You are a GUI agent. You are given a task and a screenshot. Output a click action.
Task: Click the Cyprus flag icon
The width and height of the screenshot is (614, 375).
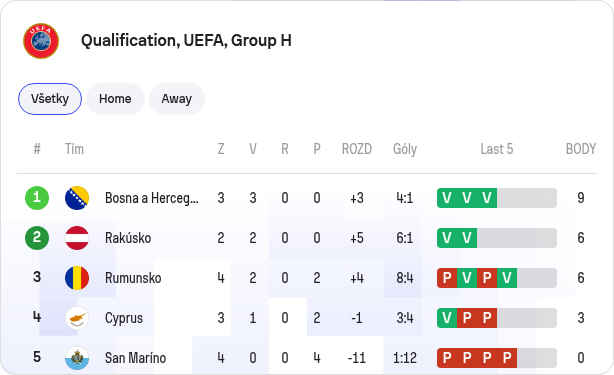pos(77,318)
